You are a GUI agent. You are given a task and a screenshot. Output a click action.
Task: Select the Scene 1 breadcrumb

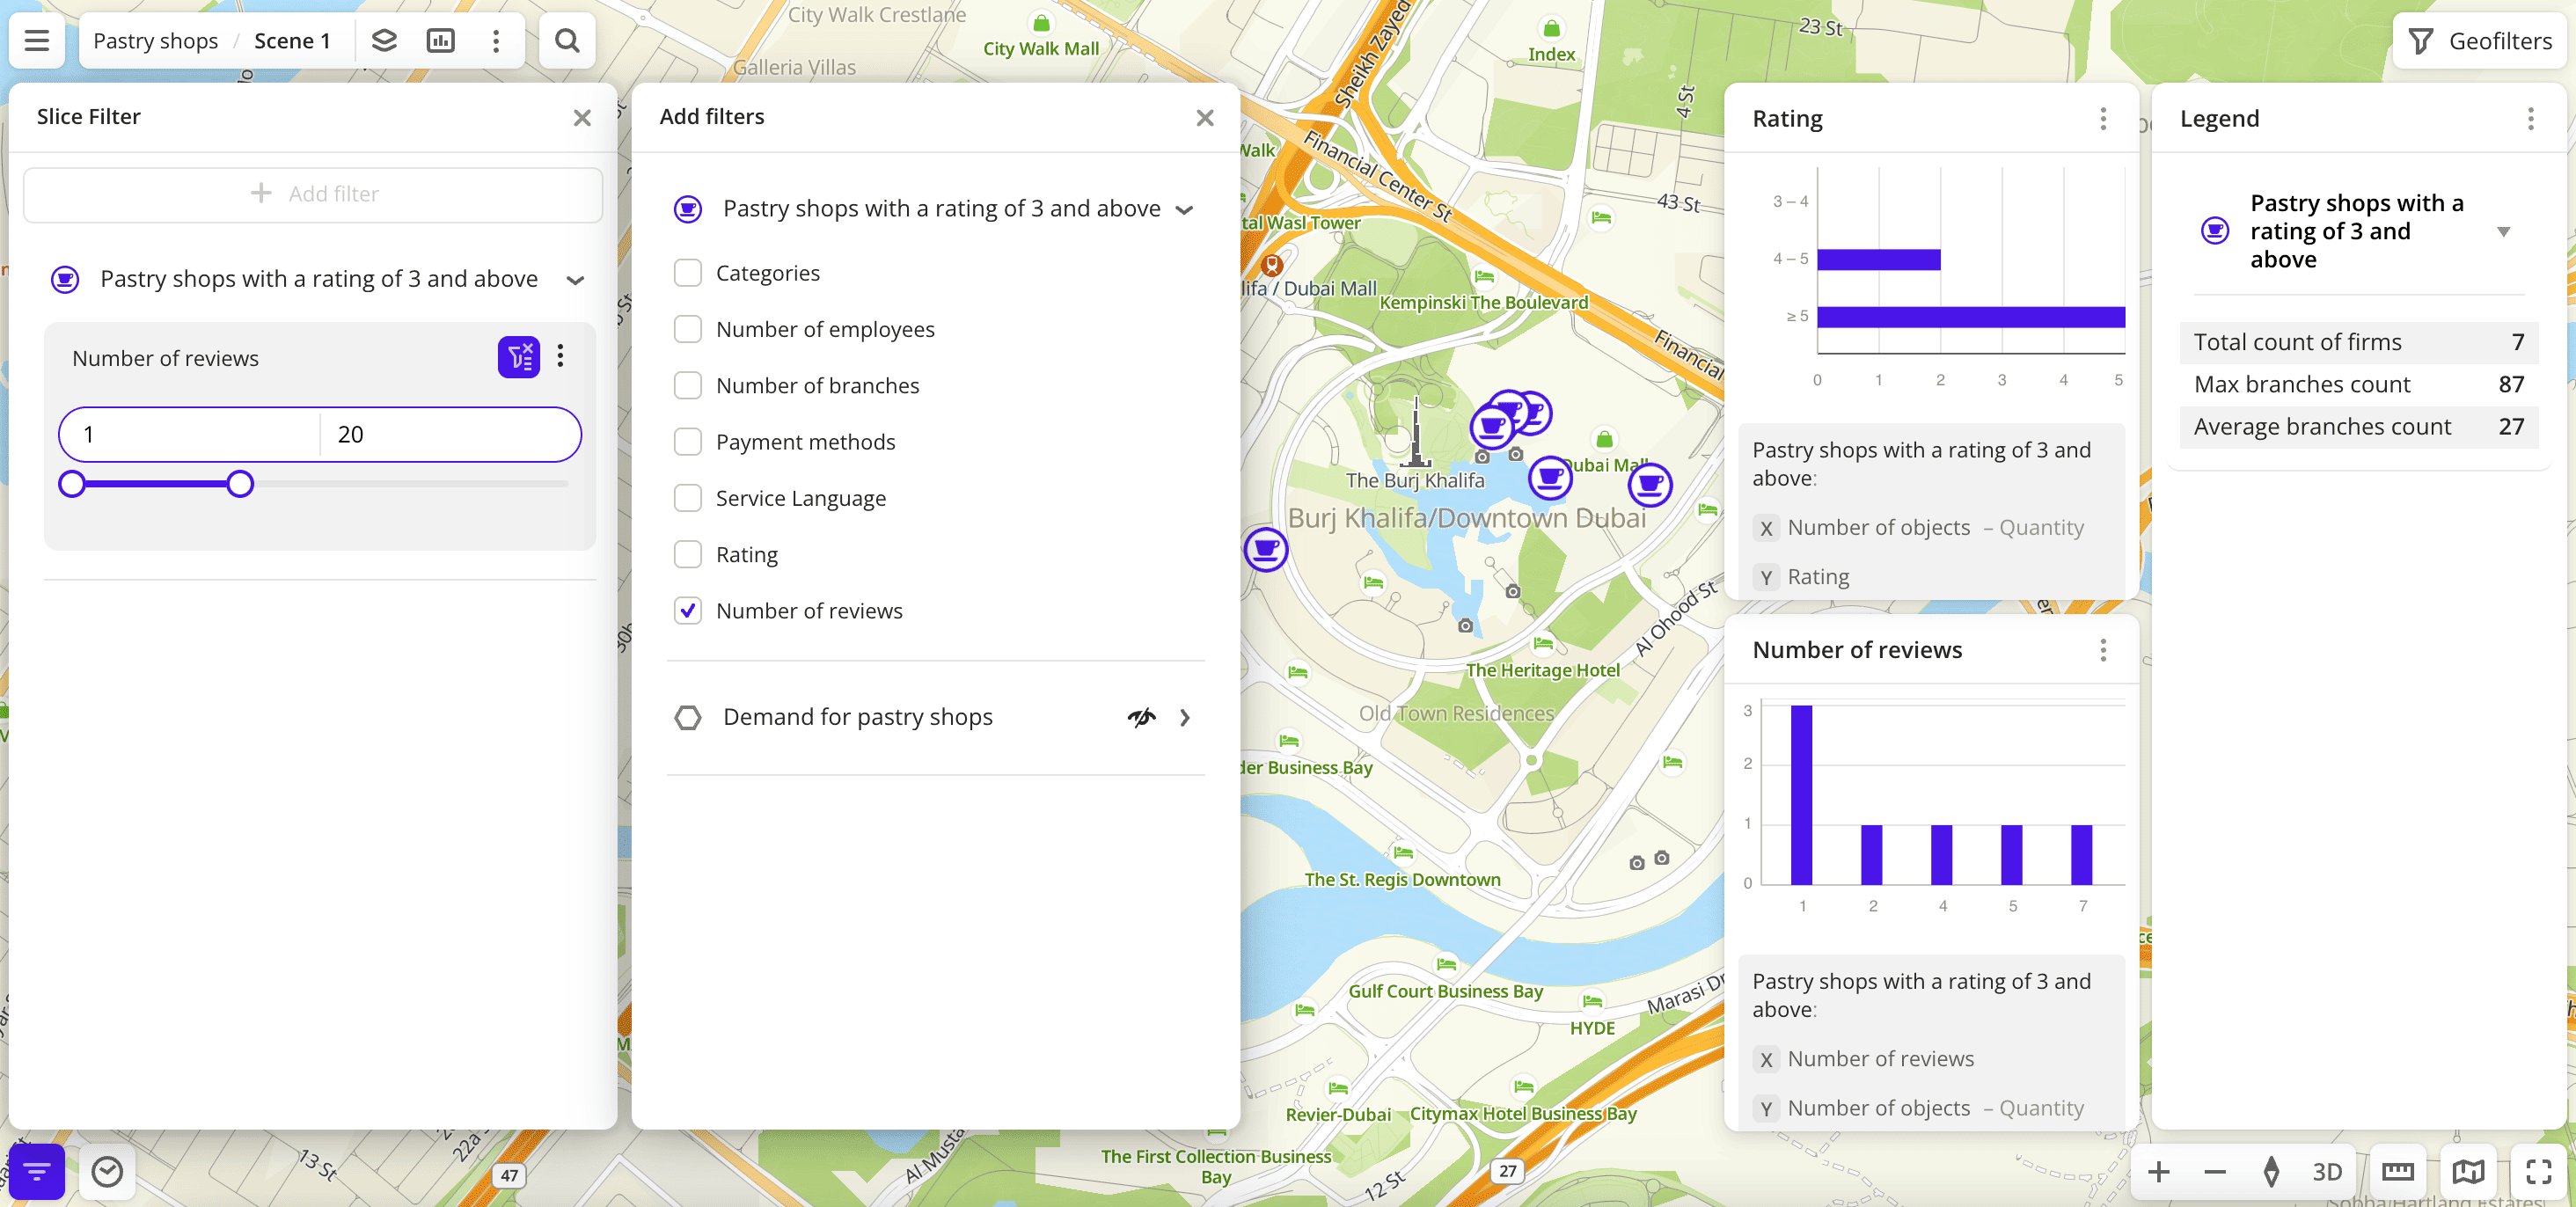click(292, 41)
